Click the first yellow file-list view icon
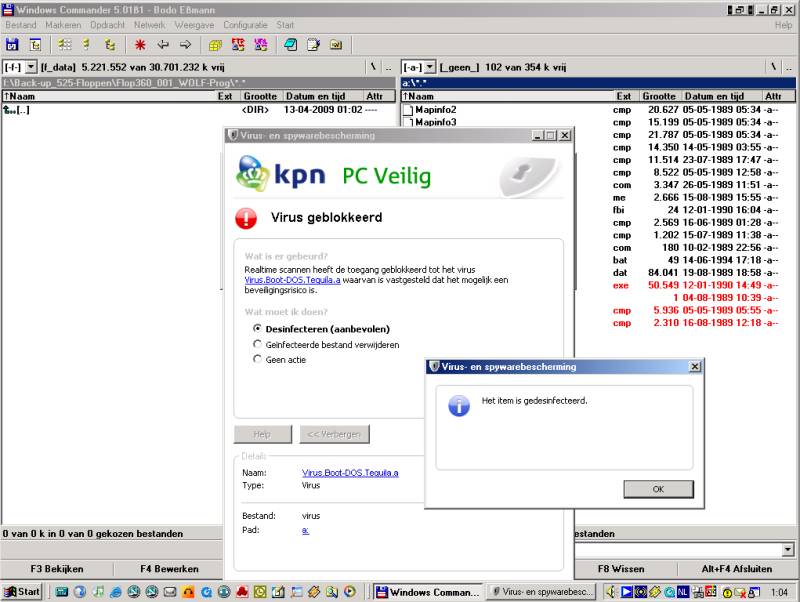The height and width of the screenshot is (602, 800). click(x=64, y=45)
